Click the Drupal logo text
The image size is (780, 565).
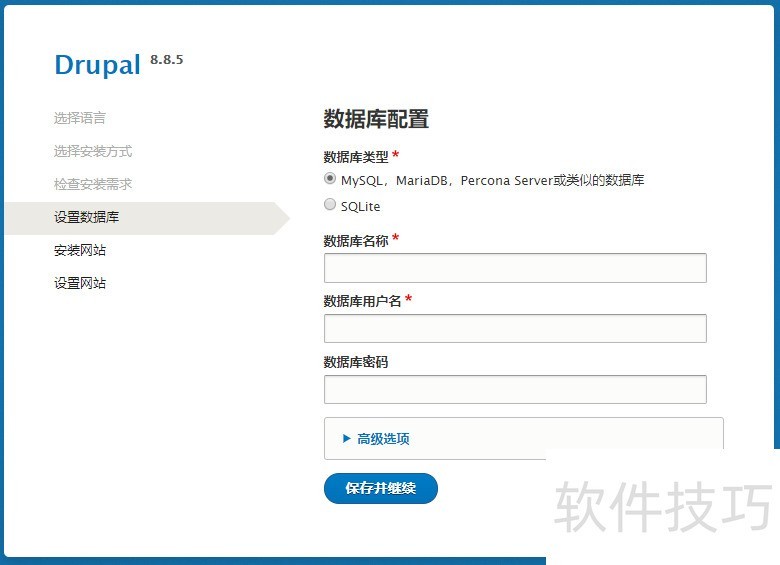tap(98, 65)
